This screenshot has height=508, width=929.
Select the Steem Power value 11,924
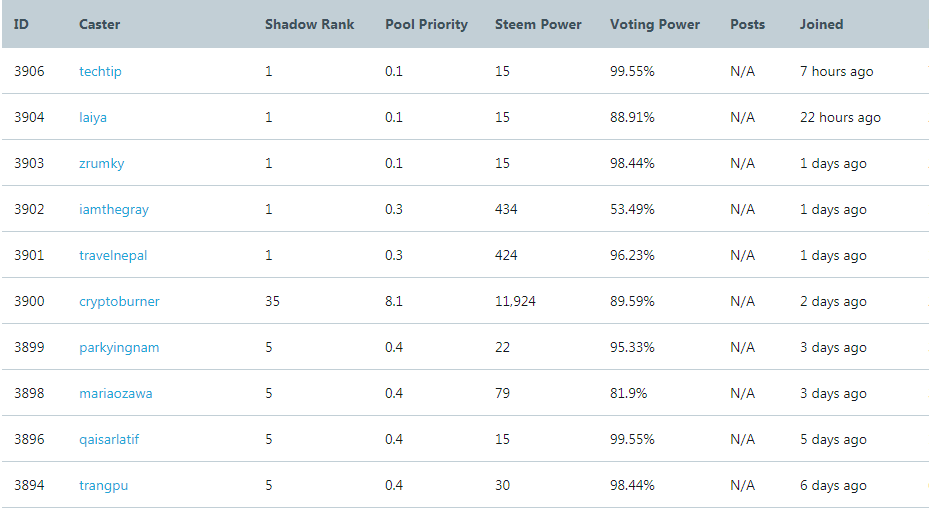click(x=515, y=302)
